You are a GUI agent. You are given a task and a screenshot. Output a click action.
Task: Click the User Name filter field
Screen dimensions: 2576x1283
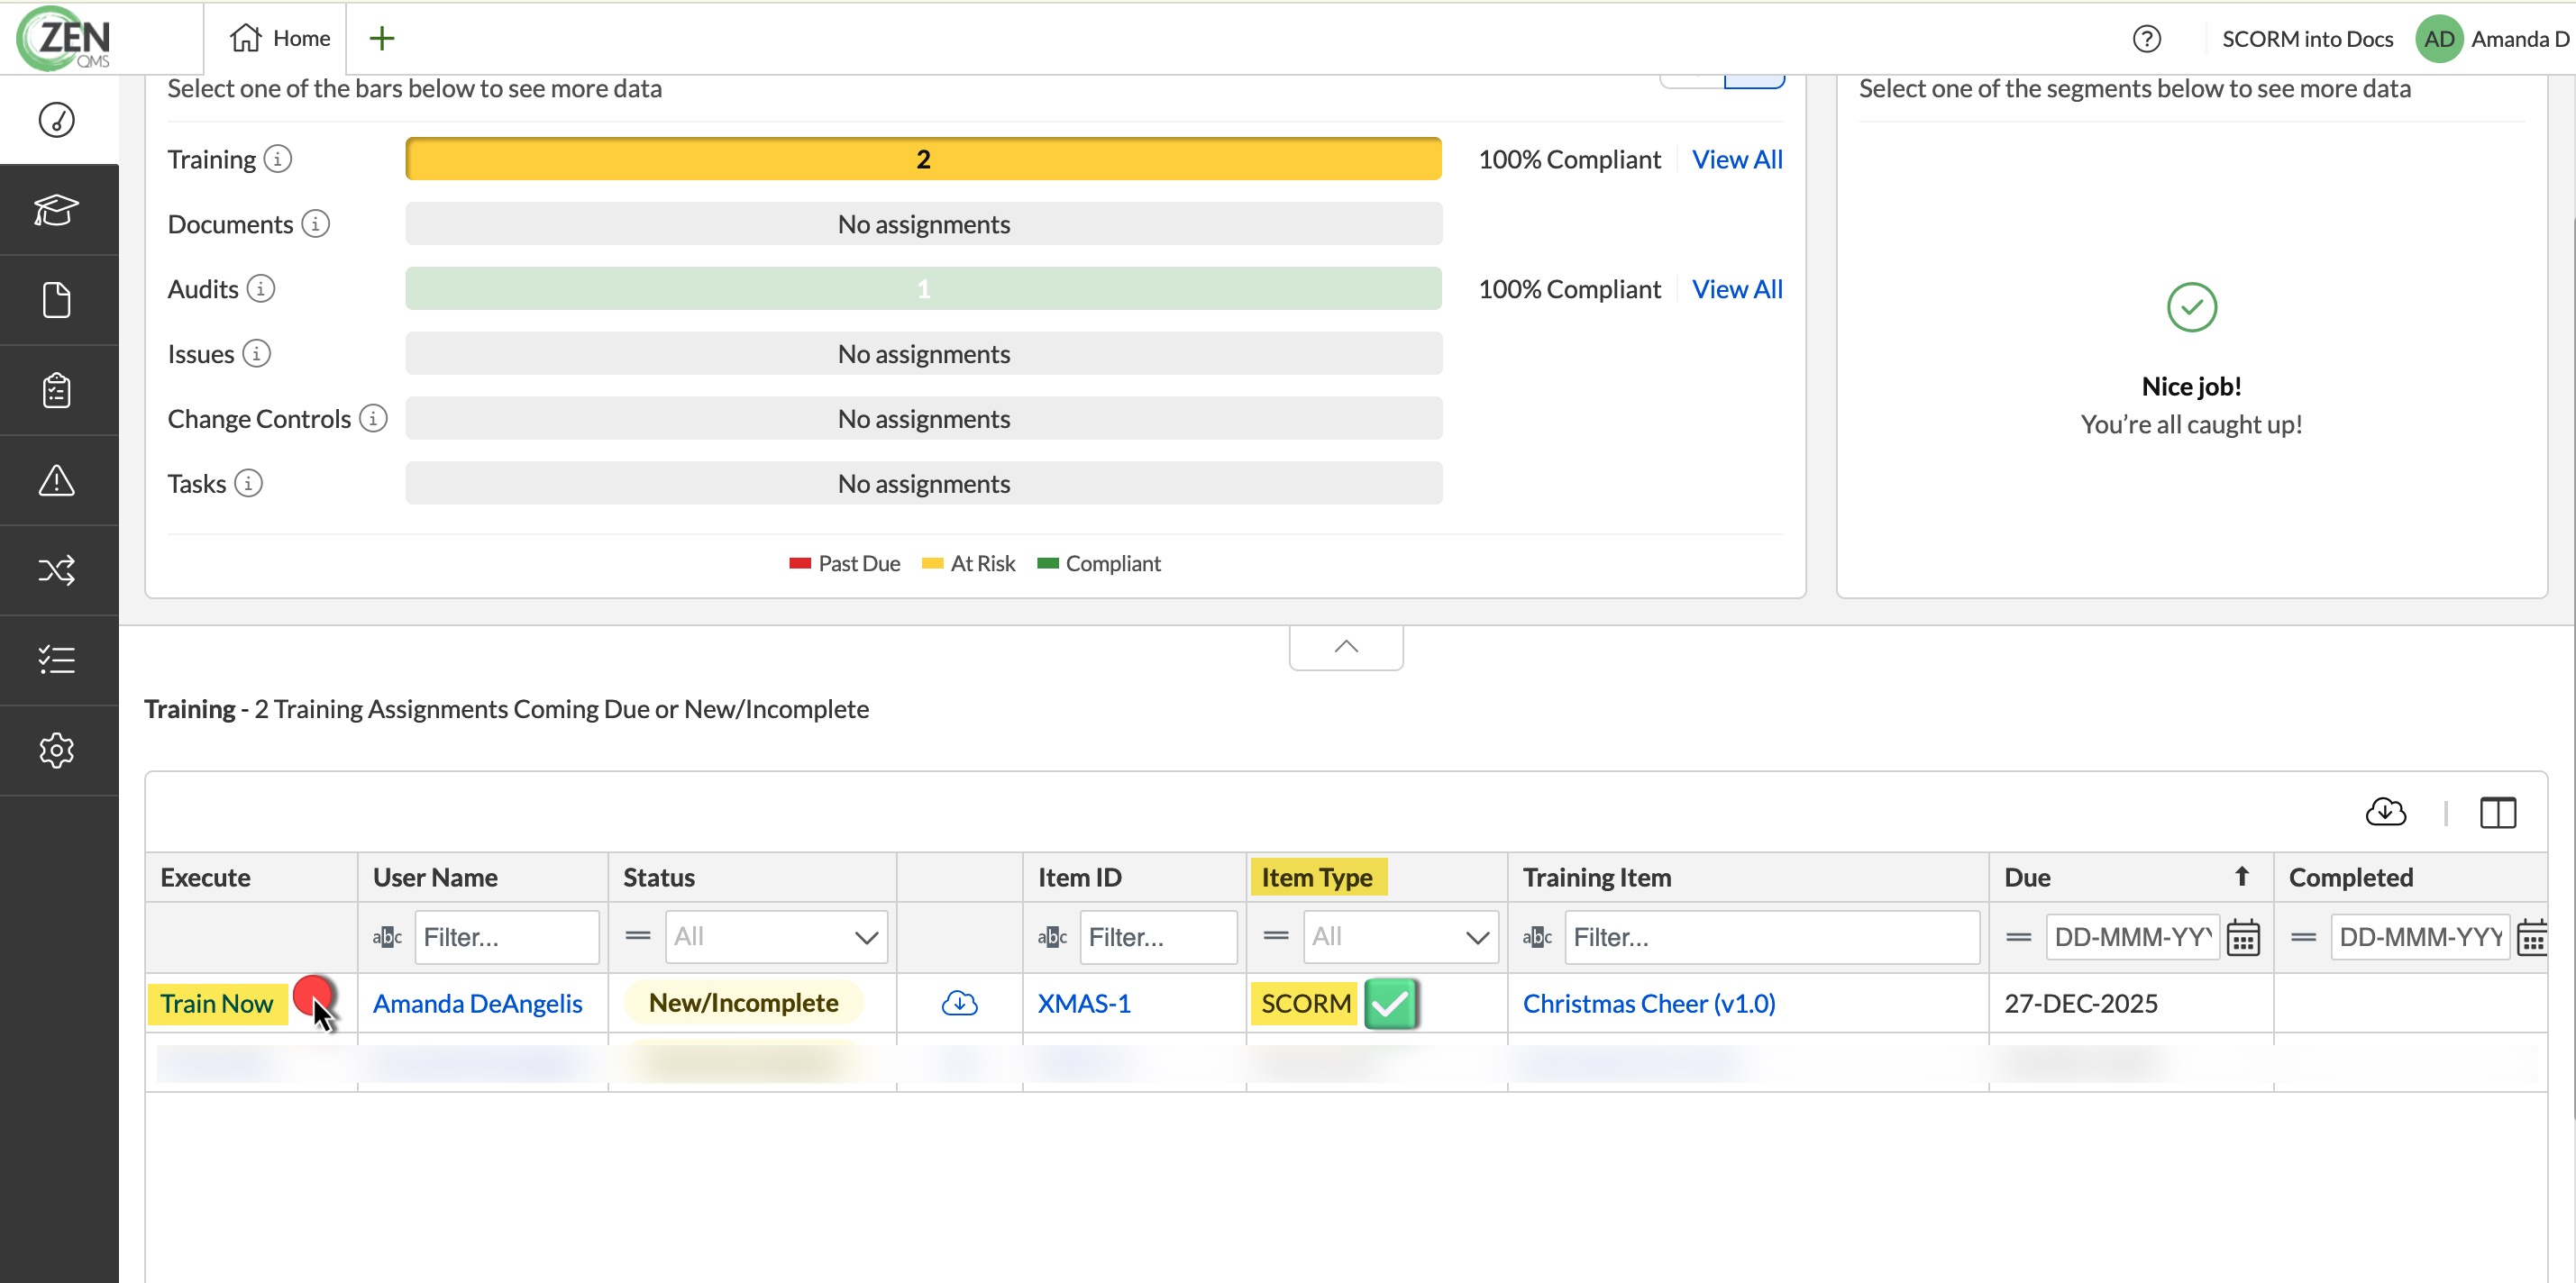(507, 937)
